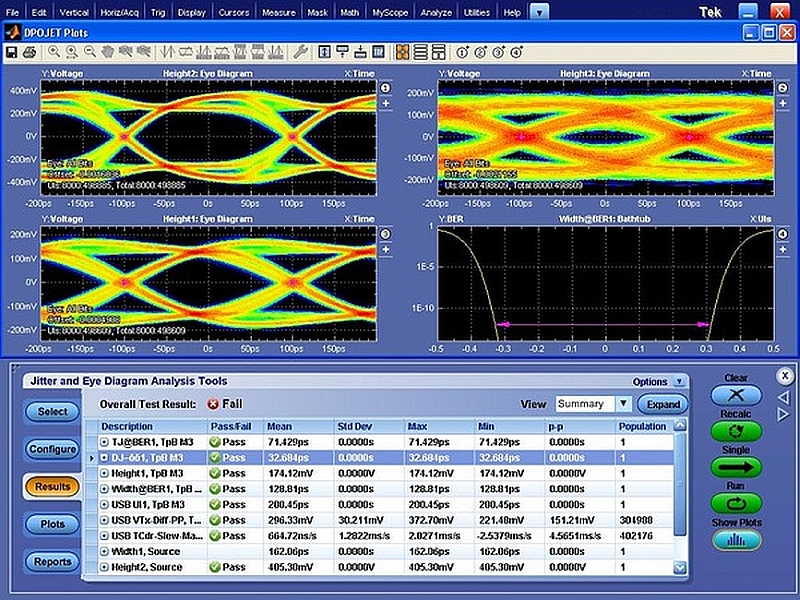Select the Zoom Out magnifier tool

(90, 52)
